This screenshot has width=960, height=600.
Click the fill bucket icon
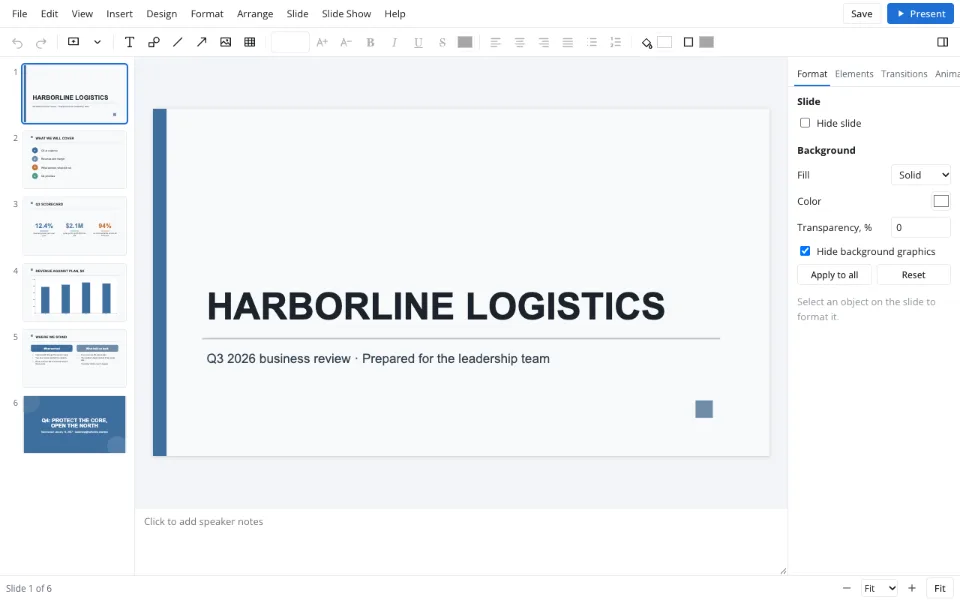647,42
